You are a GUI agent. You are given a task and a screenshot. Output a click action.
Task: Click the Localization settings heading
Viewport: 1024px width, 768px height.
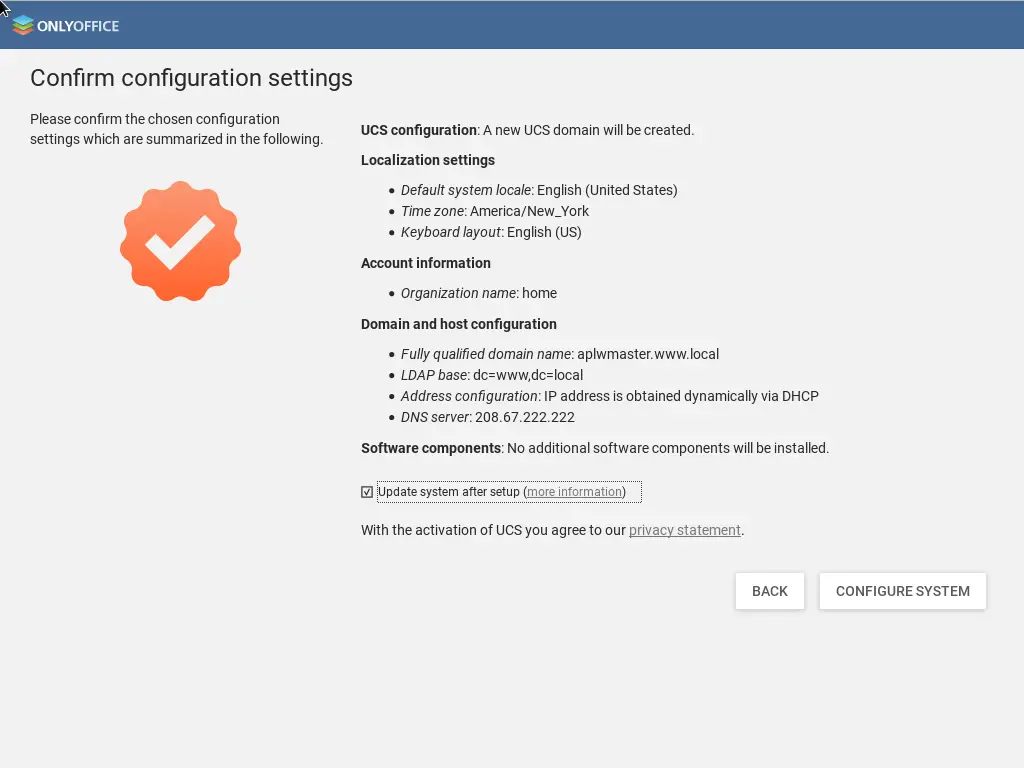coord(427,160)
